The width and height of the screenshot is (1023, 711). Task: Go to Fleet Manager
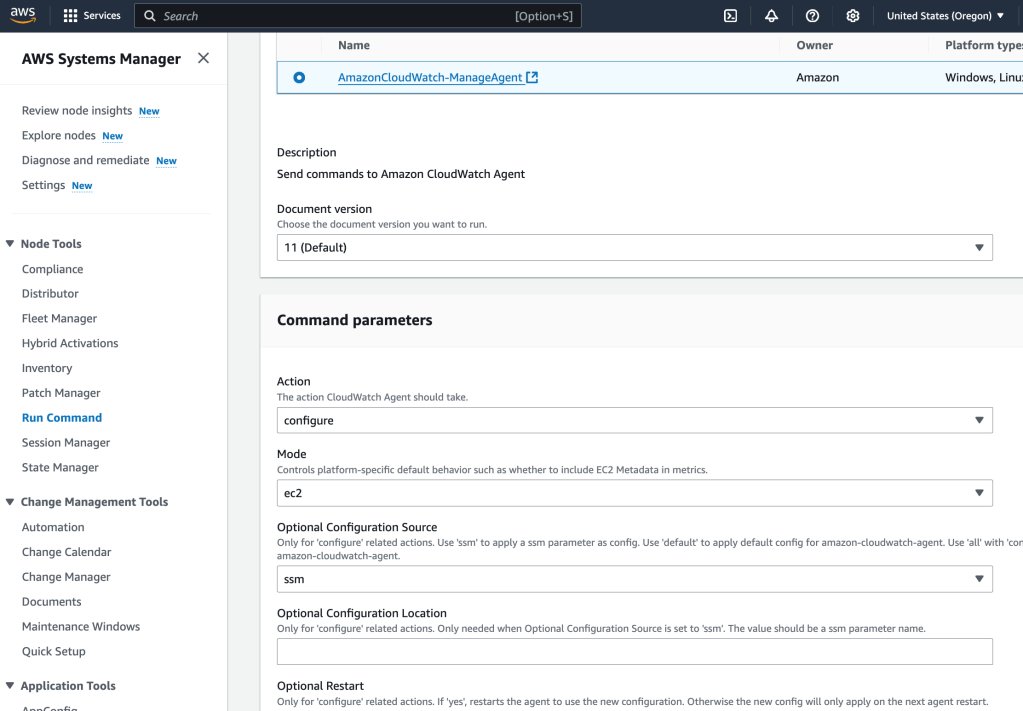coord(59,318)
